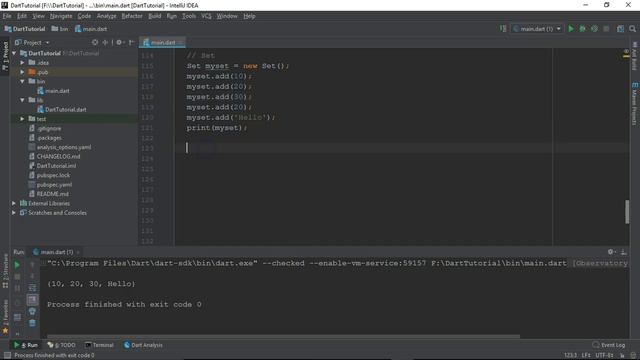Print the Run console output
640x360 pixels.
click(x=32, y=311)
